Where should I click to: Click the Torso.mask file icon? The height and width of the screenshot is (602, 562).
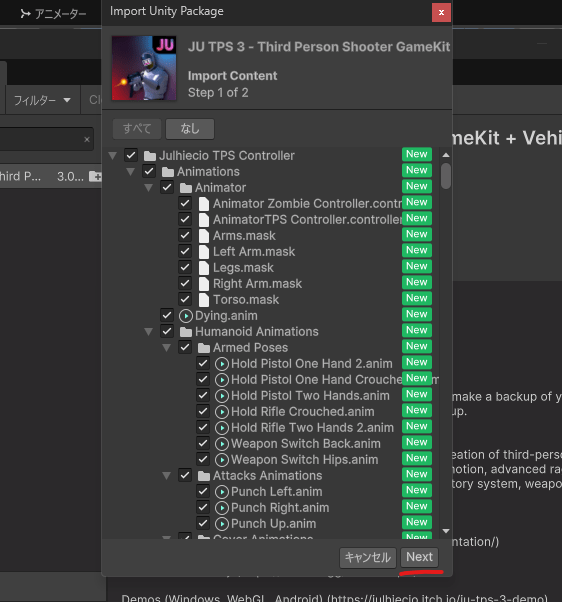(204, 300)
